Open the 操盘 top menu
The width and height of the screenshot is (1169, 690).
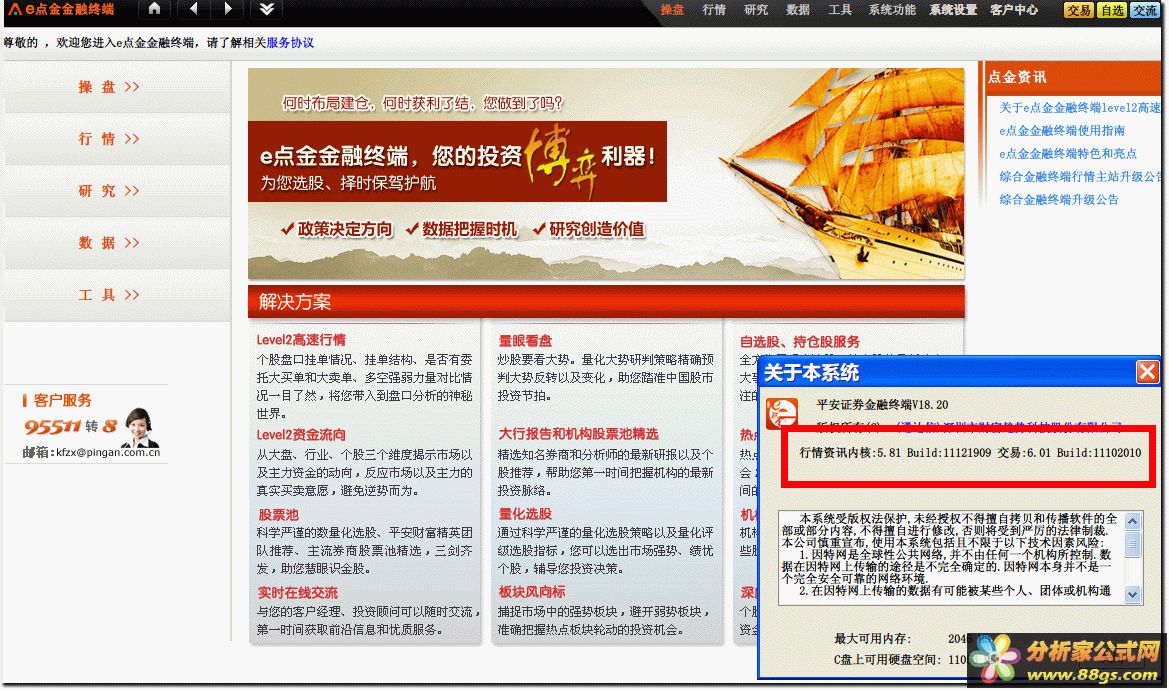click(x=672, y=10)
